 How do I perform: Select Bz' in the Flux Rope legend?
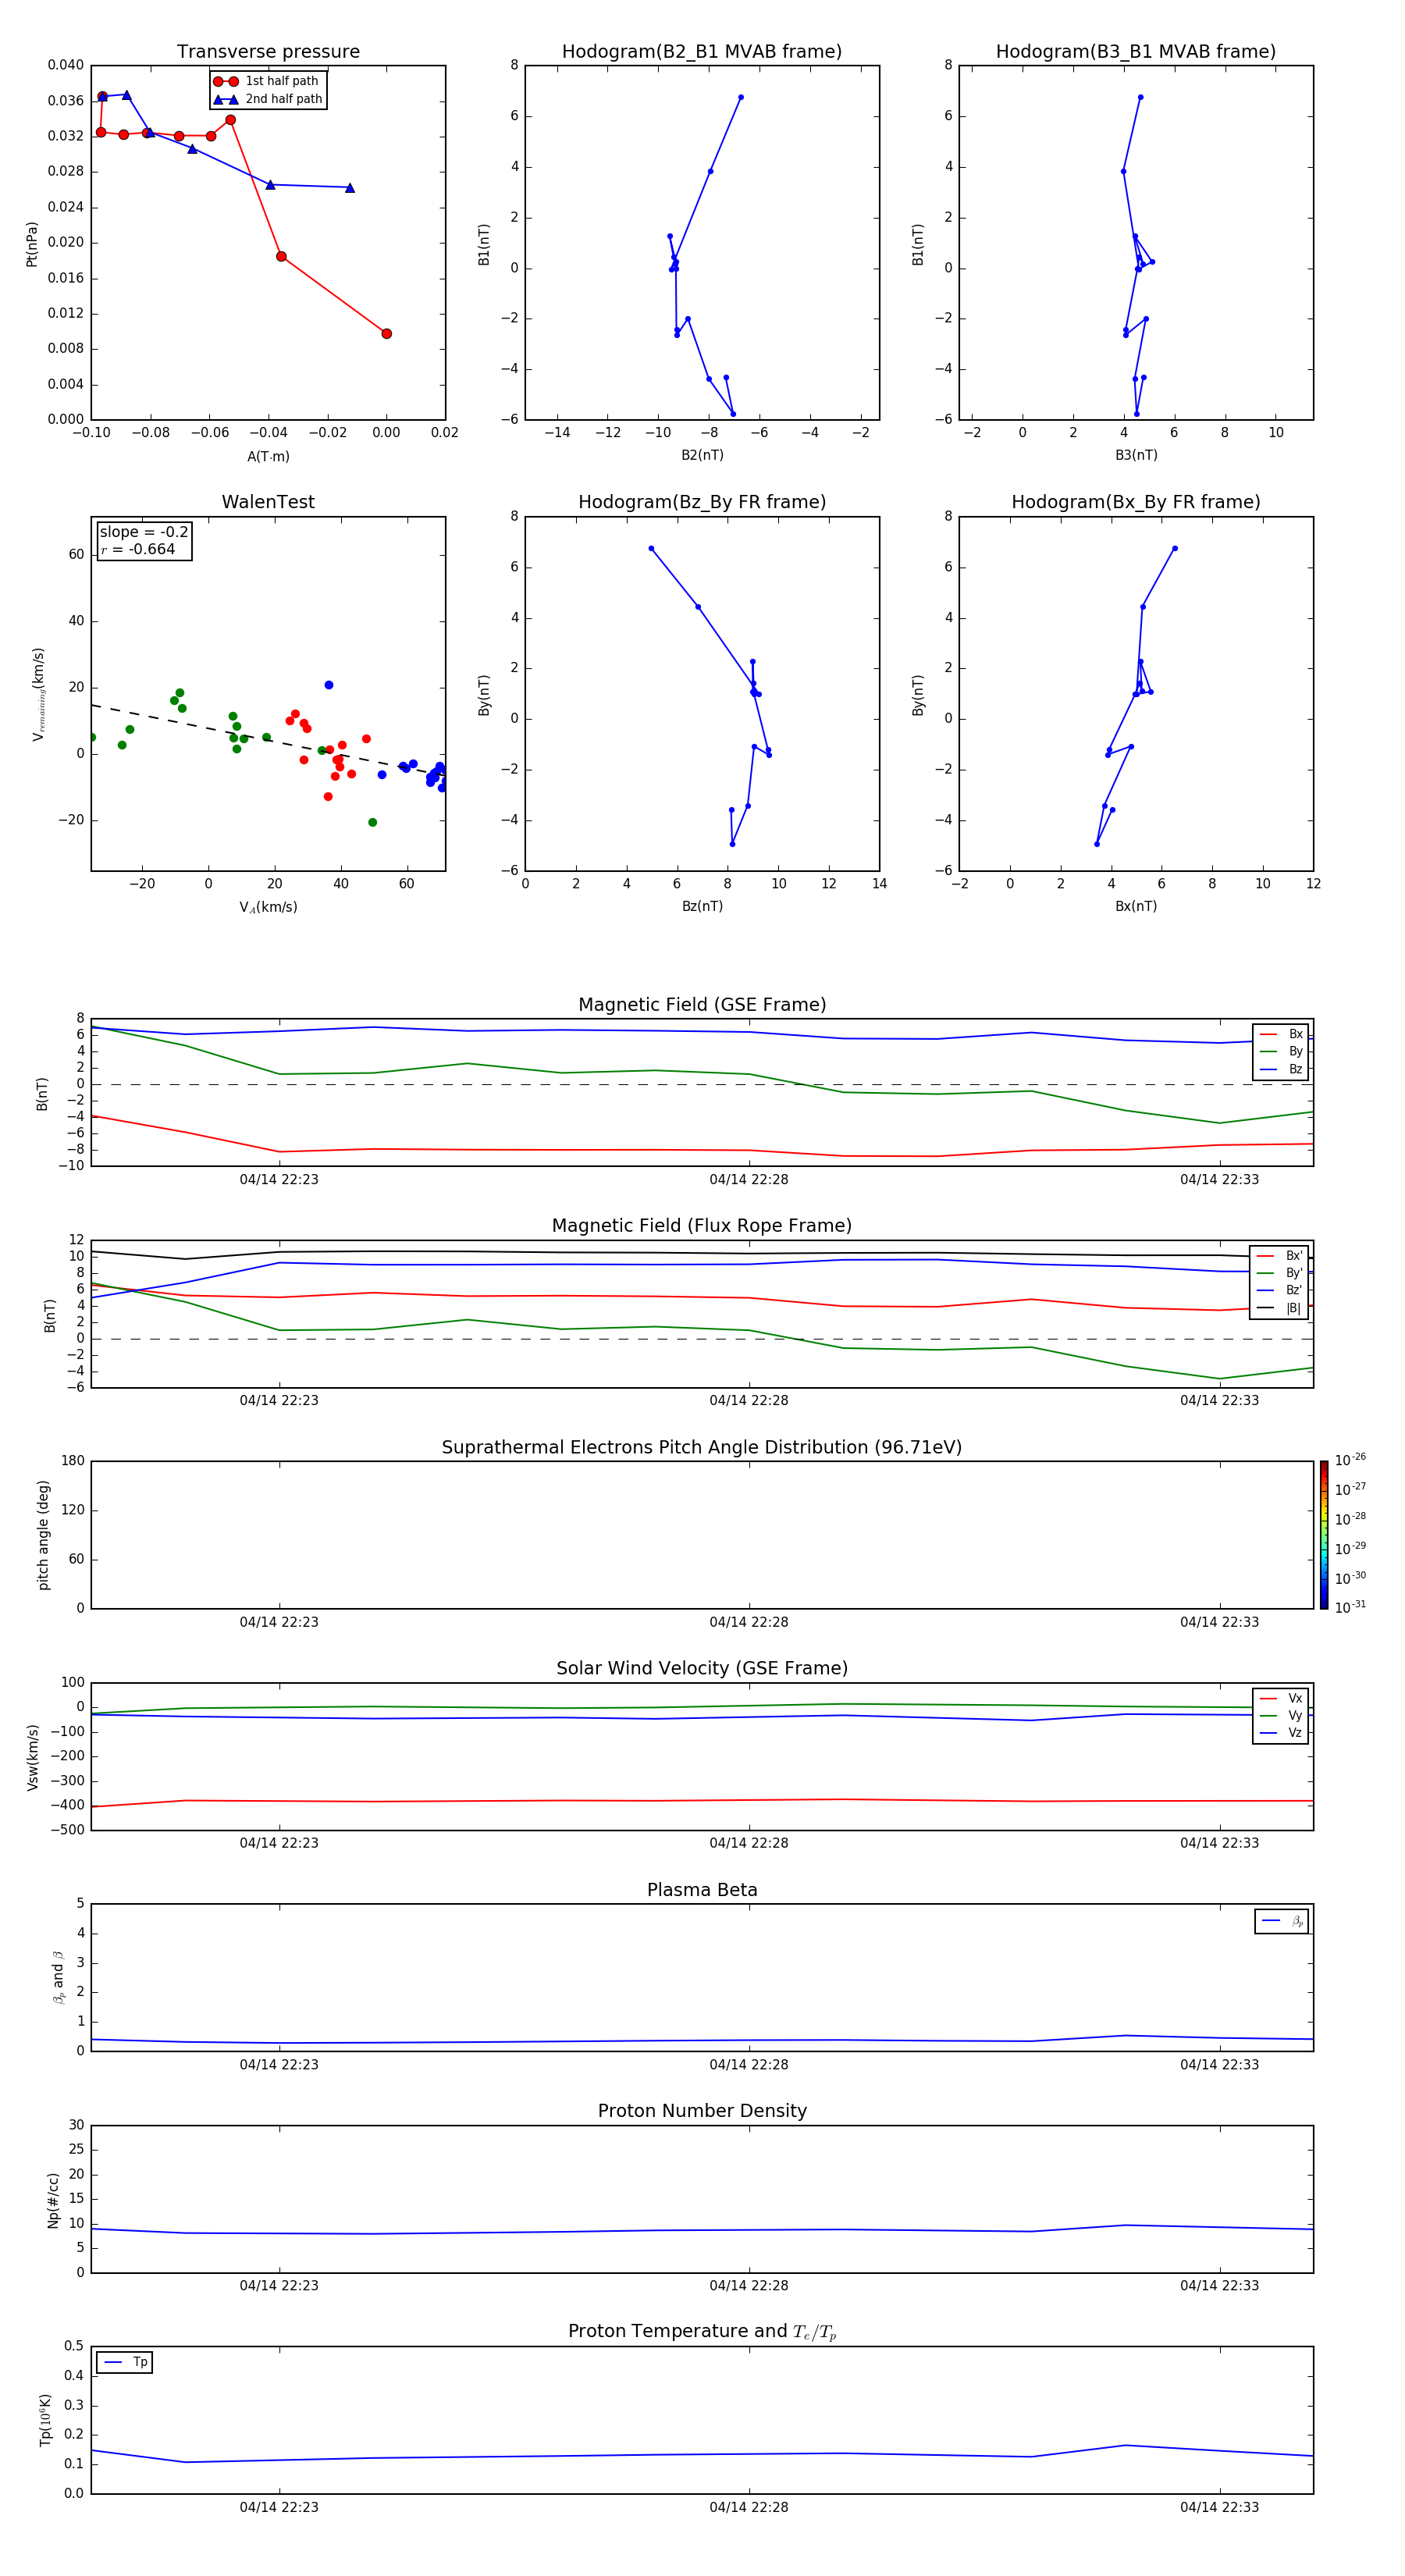coord(1280,1290)
